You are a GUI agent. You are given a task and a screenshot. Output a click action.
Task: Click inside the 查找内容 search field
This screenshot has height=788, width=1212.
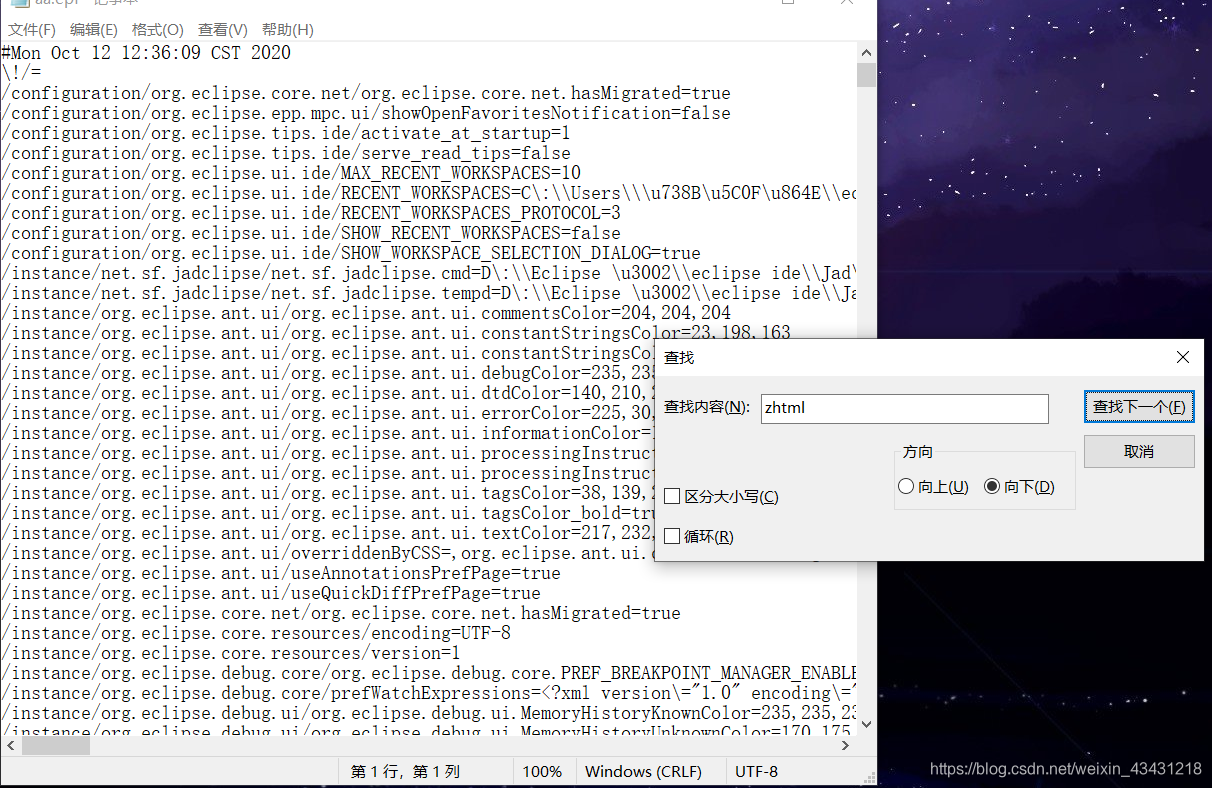click(x=905, y=408)
